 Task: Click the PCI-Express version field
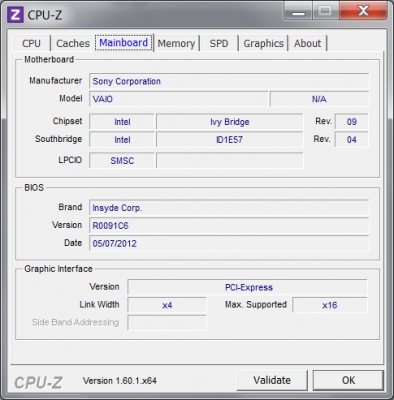tap(247, 287)
